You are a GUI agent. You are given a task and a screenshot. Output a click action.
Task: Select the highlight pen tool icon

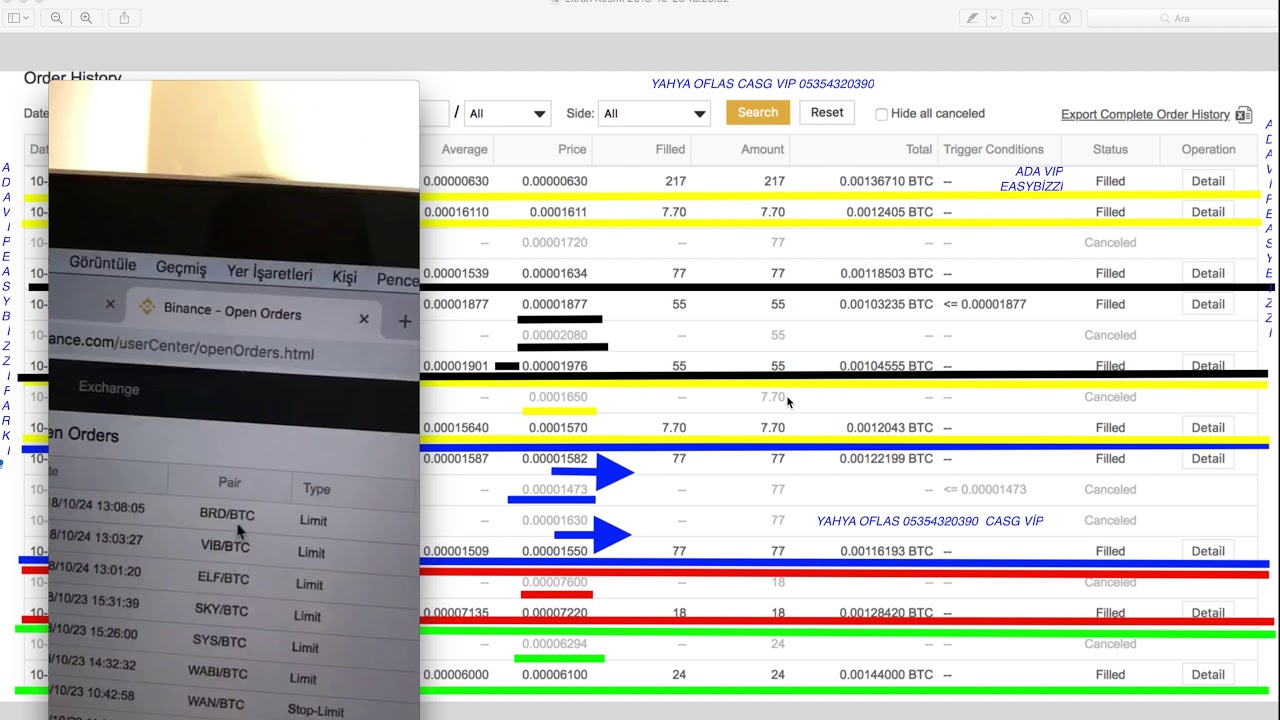972,18
